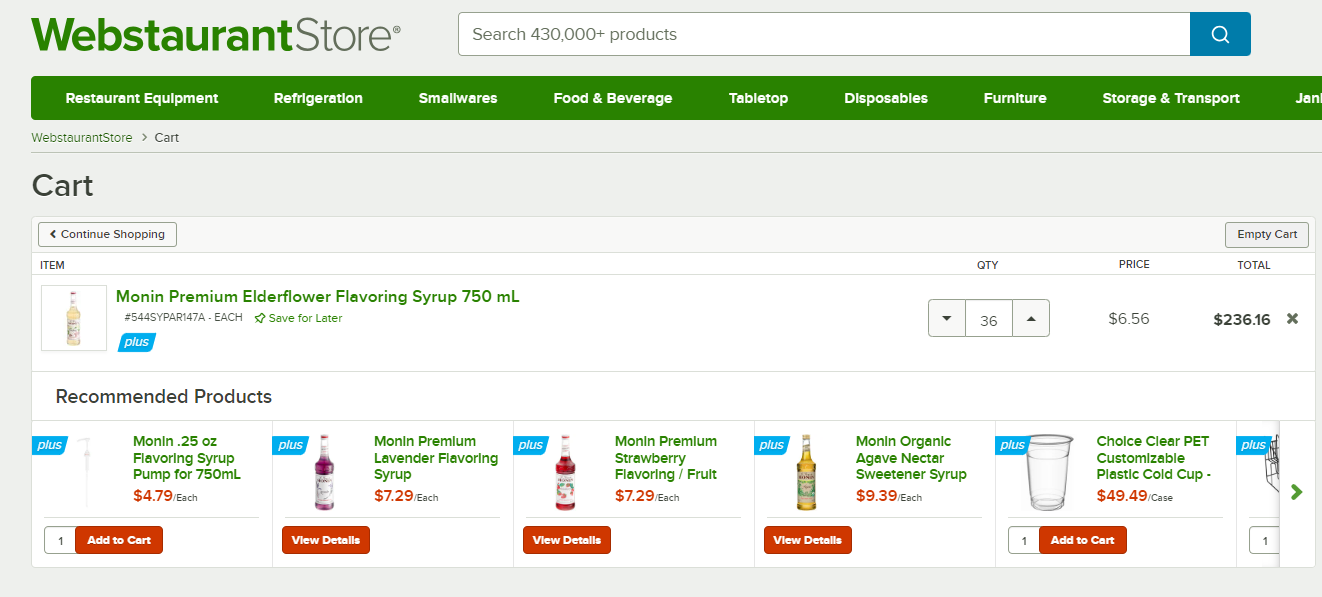Open Monin Organic Agave Nectar Sweetener link
This screenshot has width=1322, height=597.
click(911, 458)
